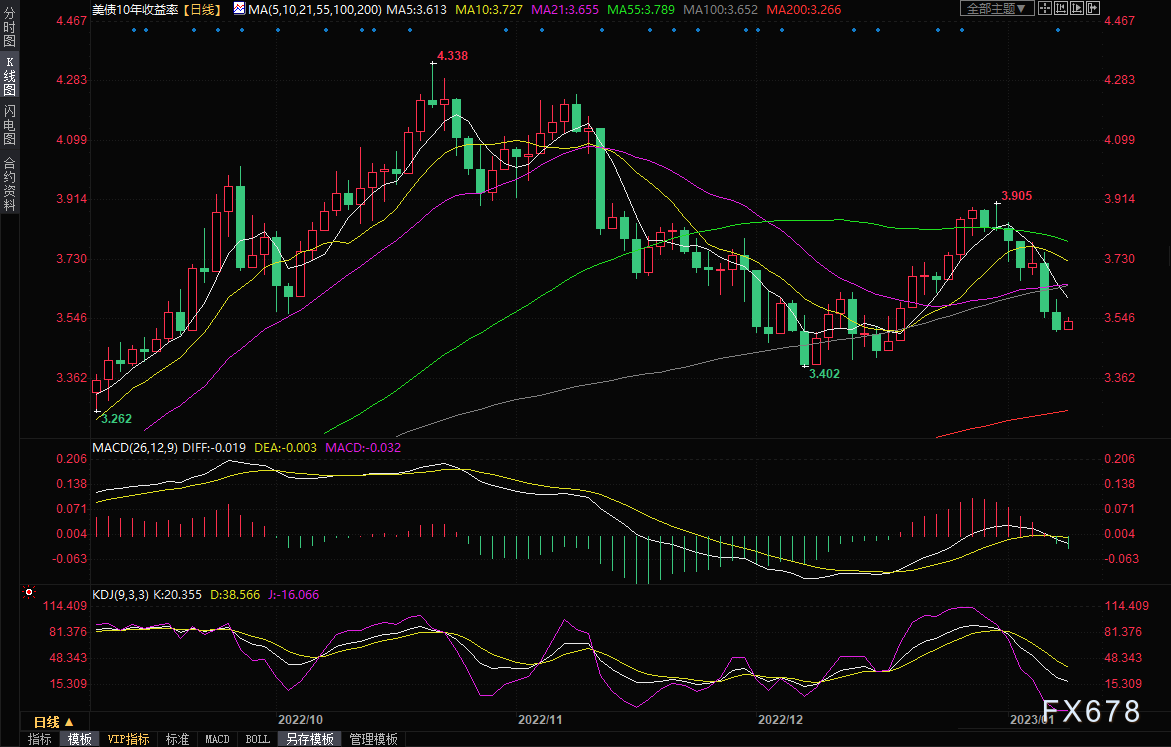Select the K线图 sidebar tab

coord(9,76)
